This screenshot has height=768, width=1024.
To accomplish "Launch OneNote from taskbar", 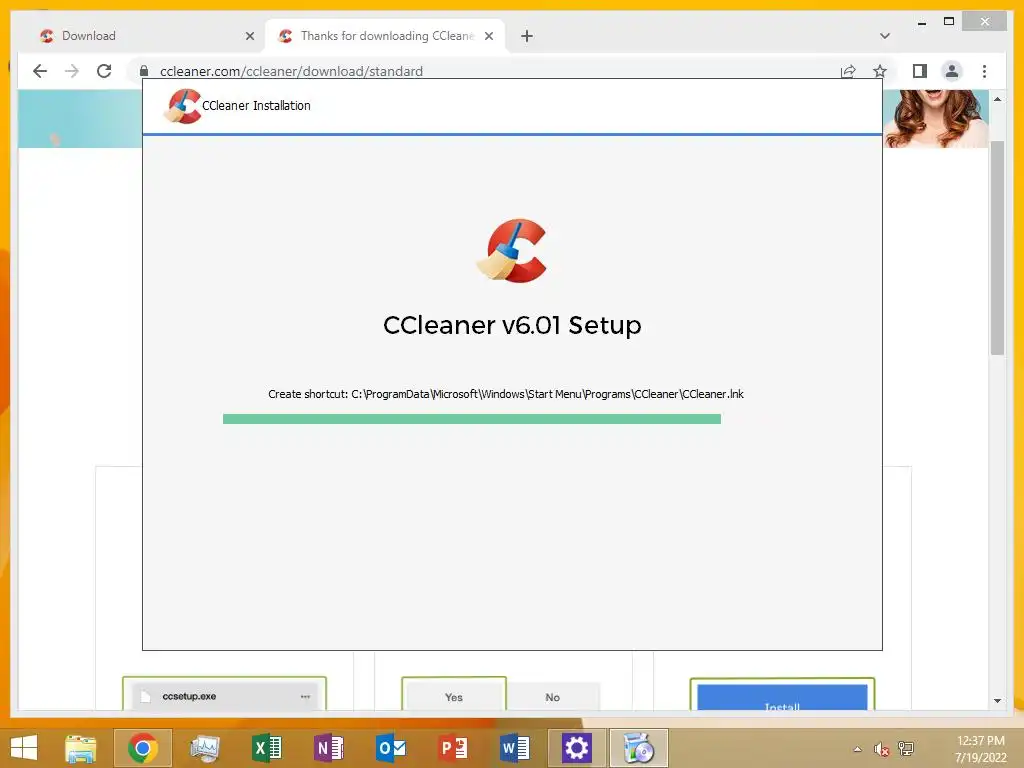I will tap(328, 748).
